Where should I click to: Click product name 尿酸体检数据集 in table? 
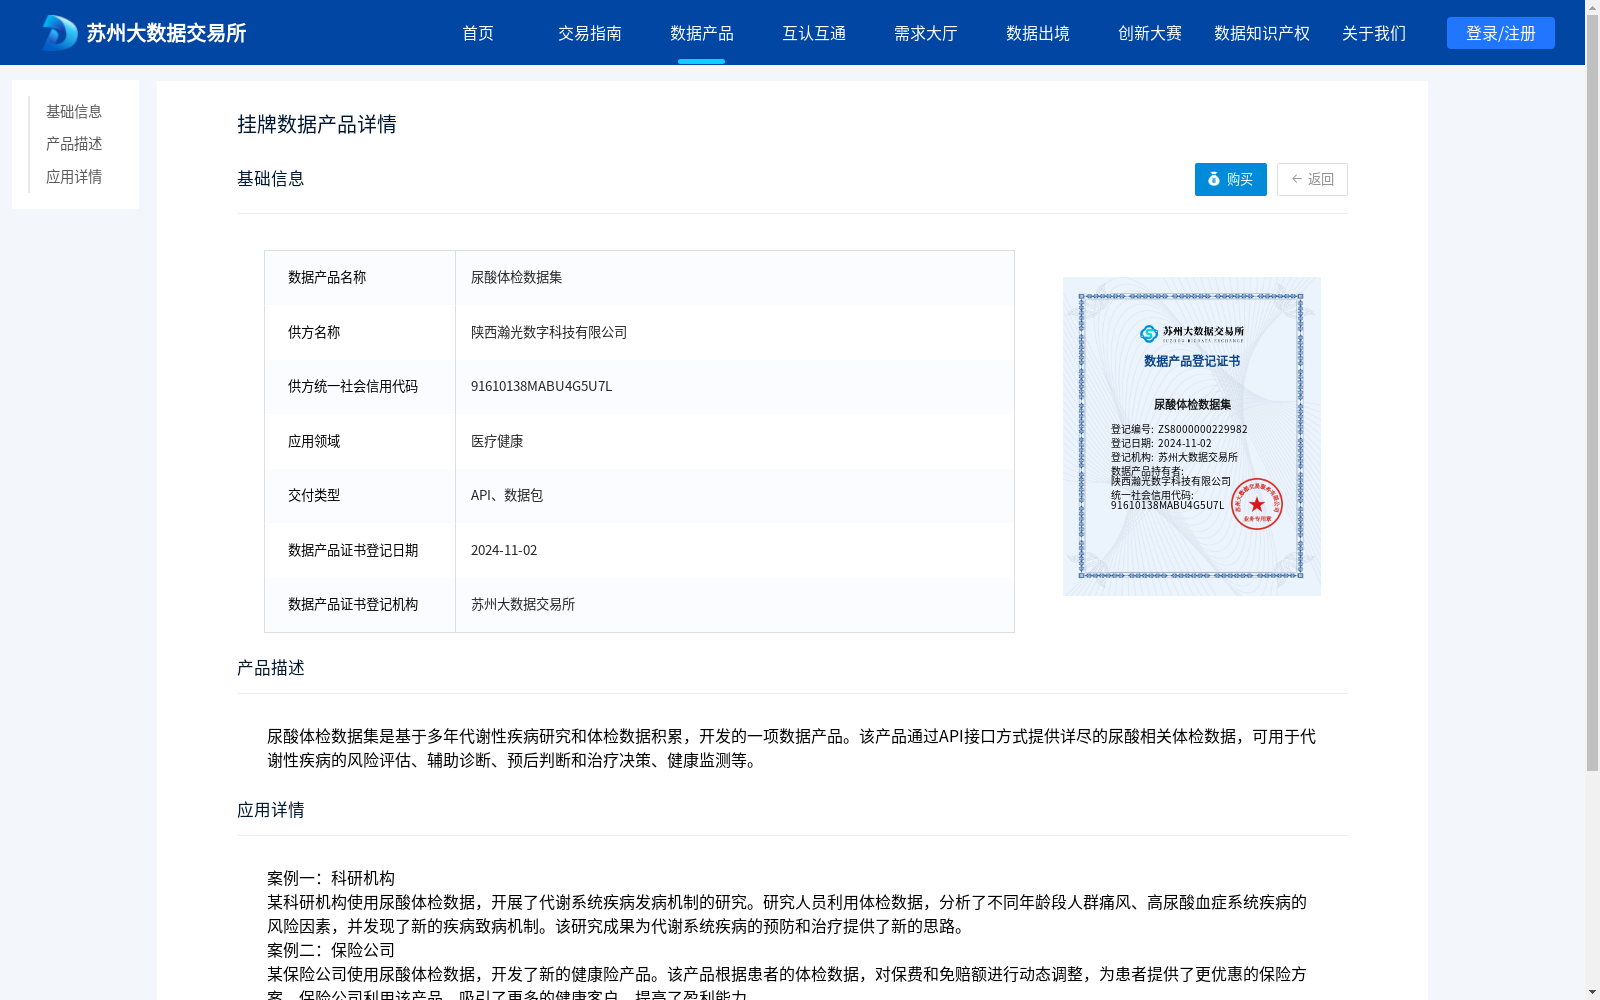tap(735, 277)
